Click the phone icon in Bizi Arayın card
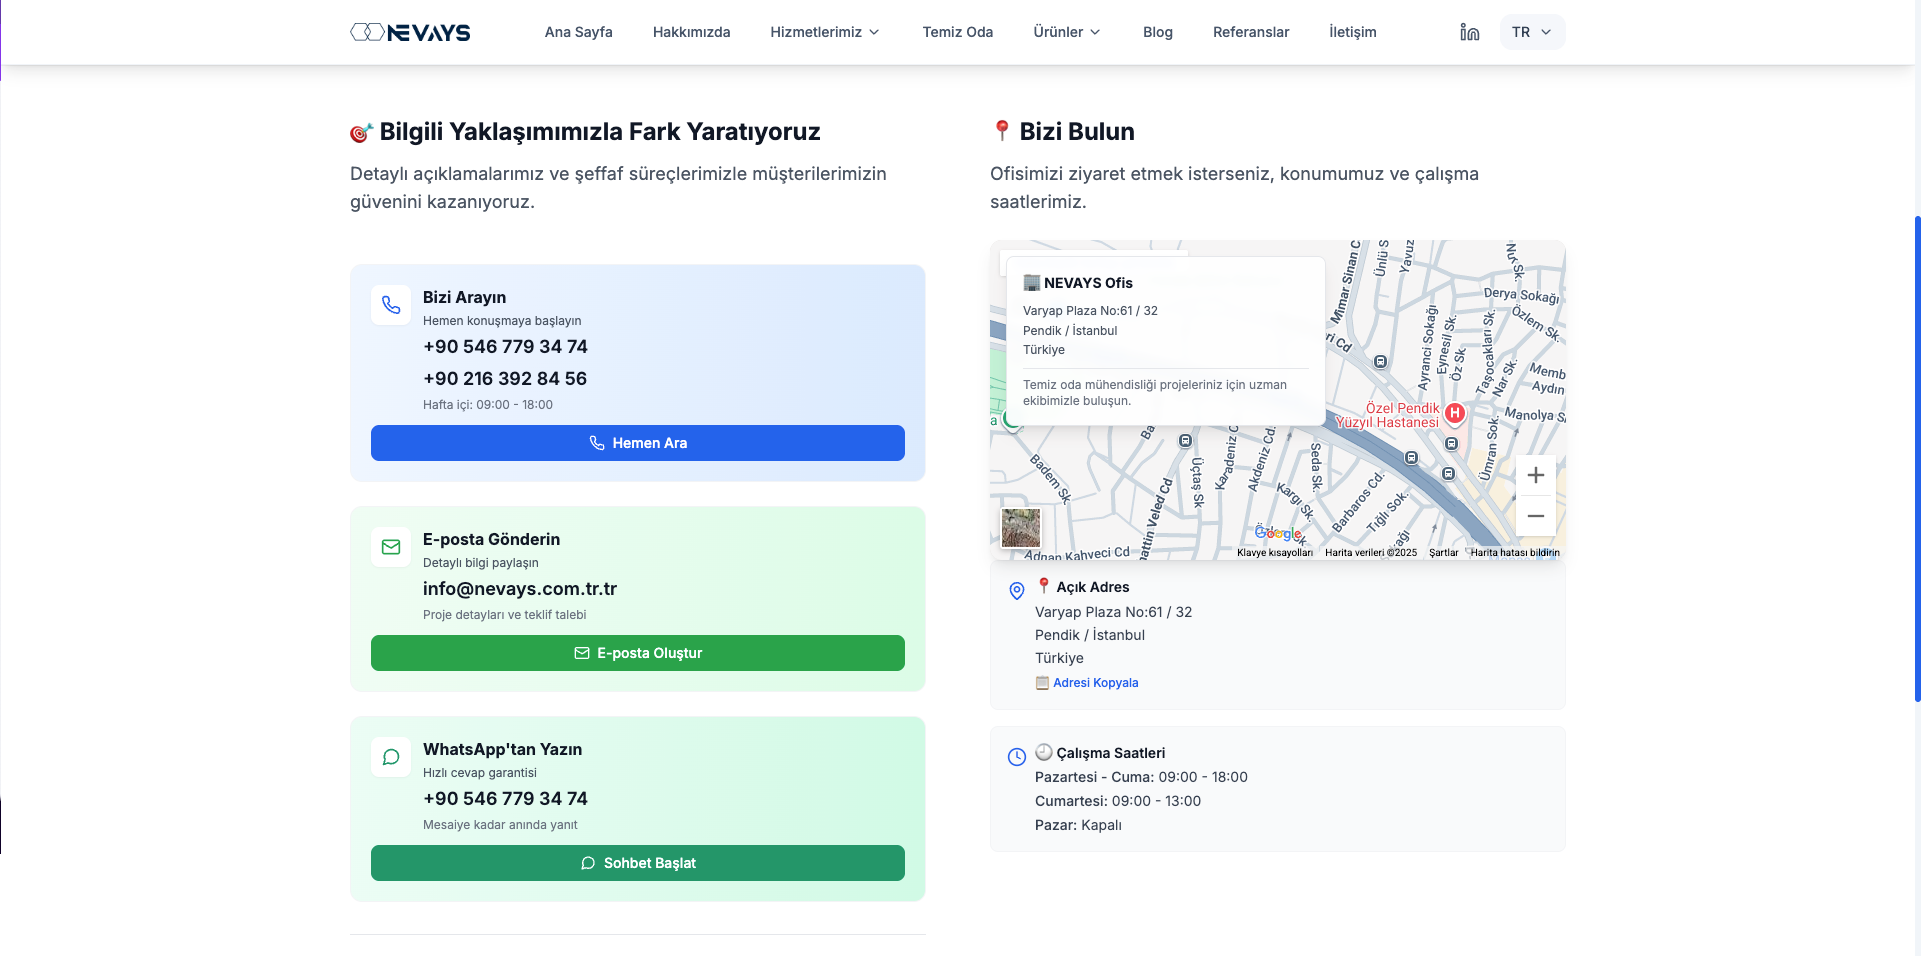Screen dimensions: 1921x956 [x=391, y=305]
